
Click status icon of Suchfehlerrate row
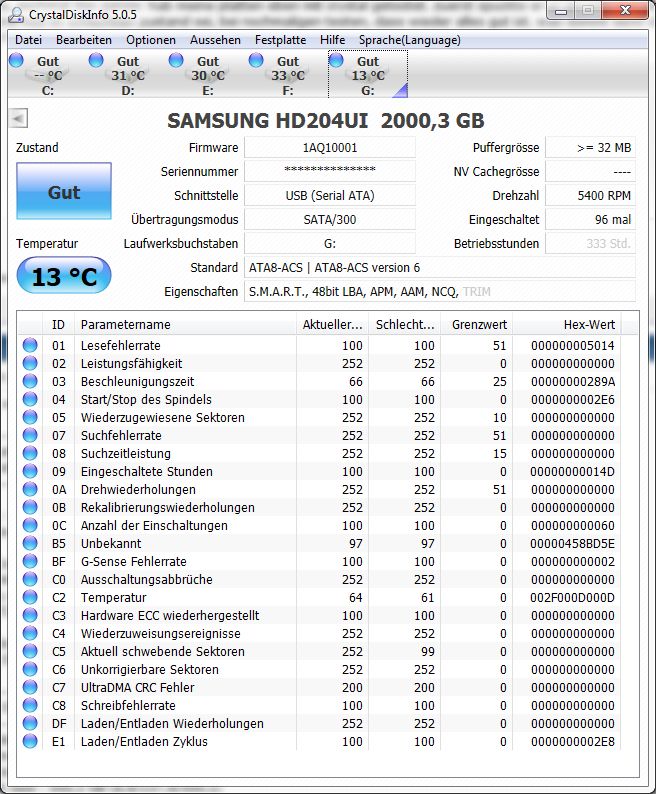(x=30, y=435)
